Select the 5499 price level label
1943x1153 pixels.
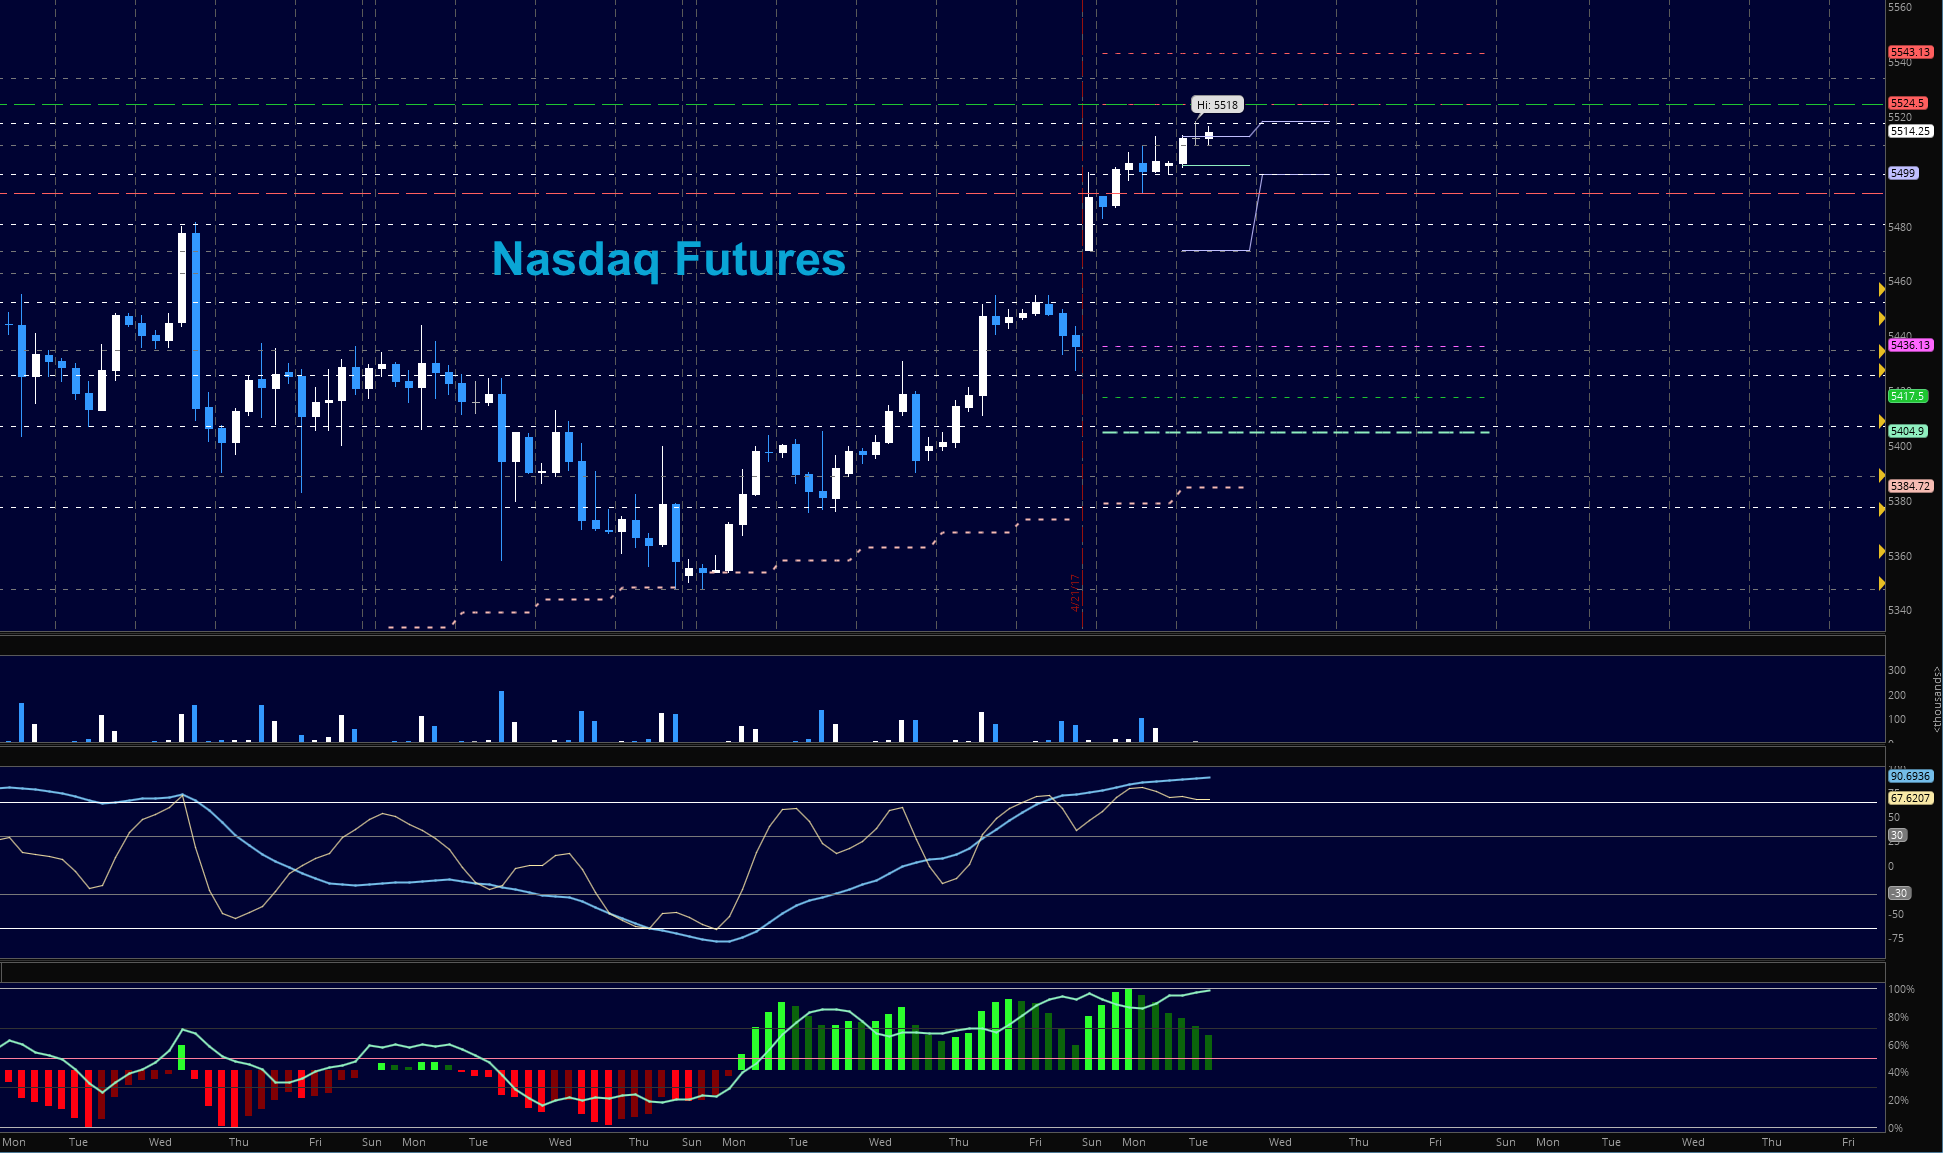[x=1902, y=173]
